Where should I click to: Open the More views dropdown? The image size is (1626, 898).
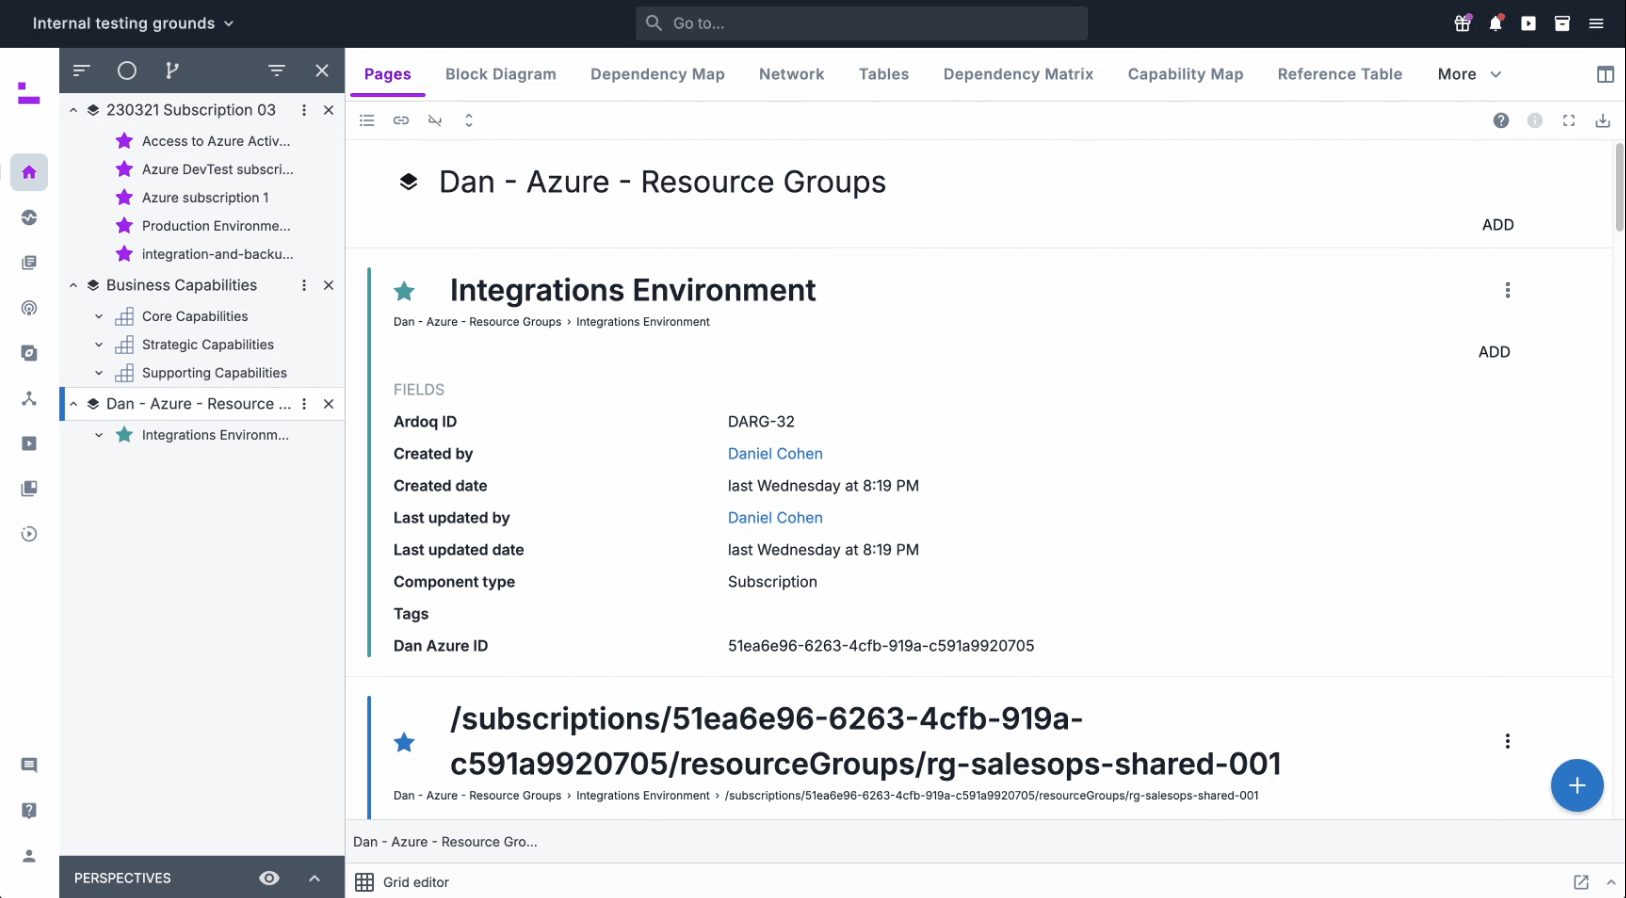1468,75
